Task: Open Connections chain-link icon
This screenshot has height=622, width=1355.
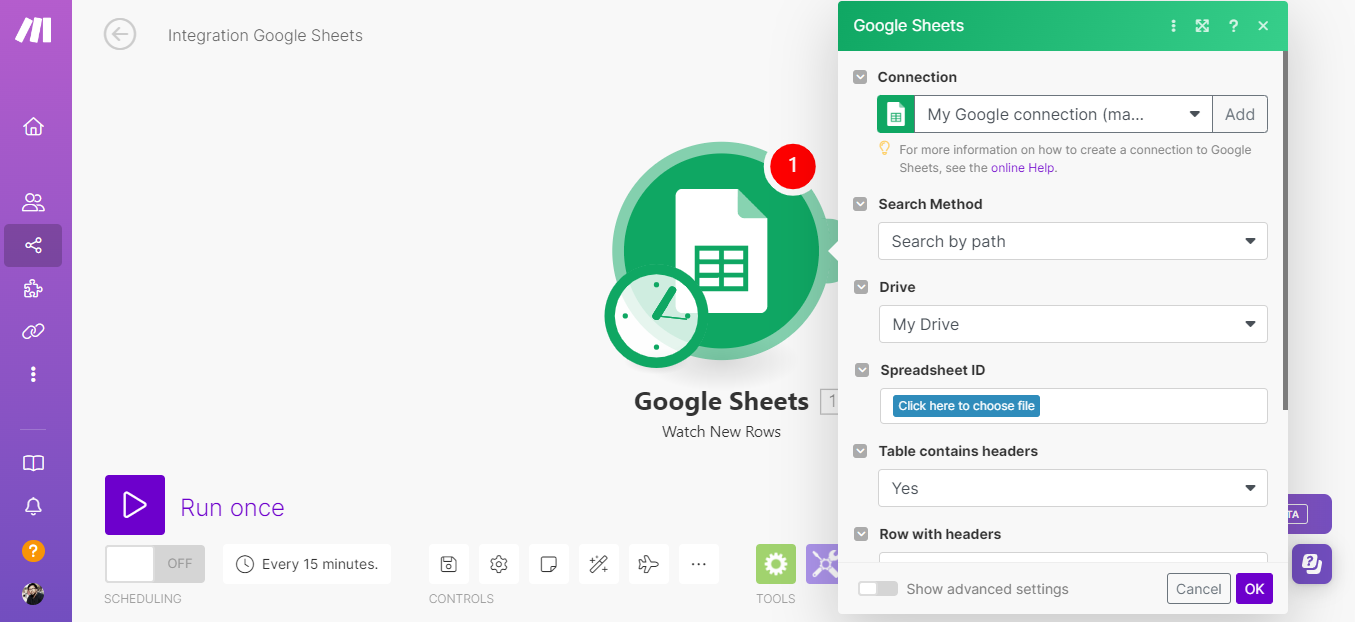Action: click(x=34, y=331)
